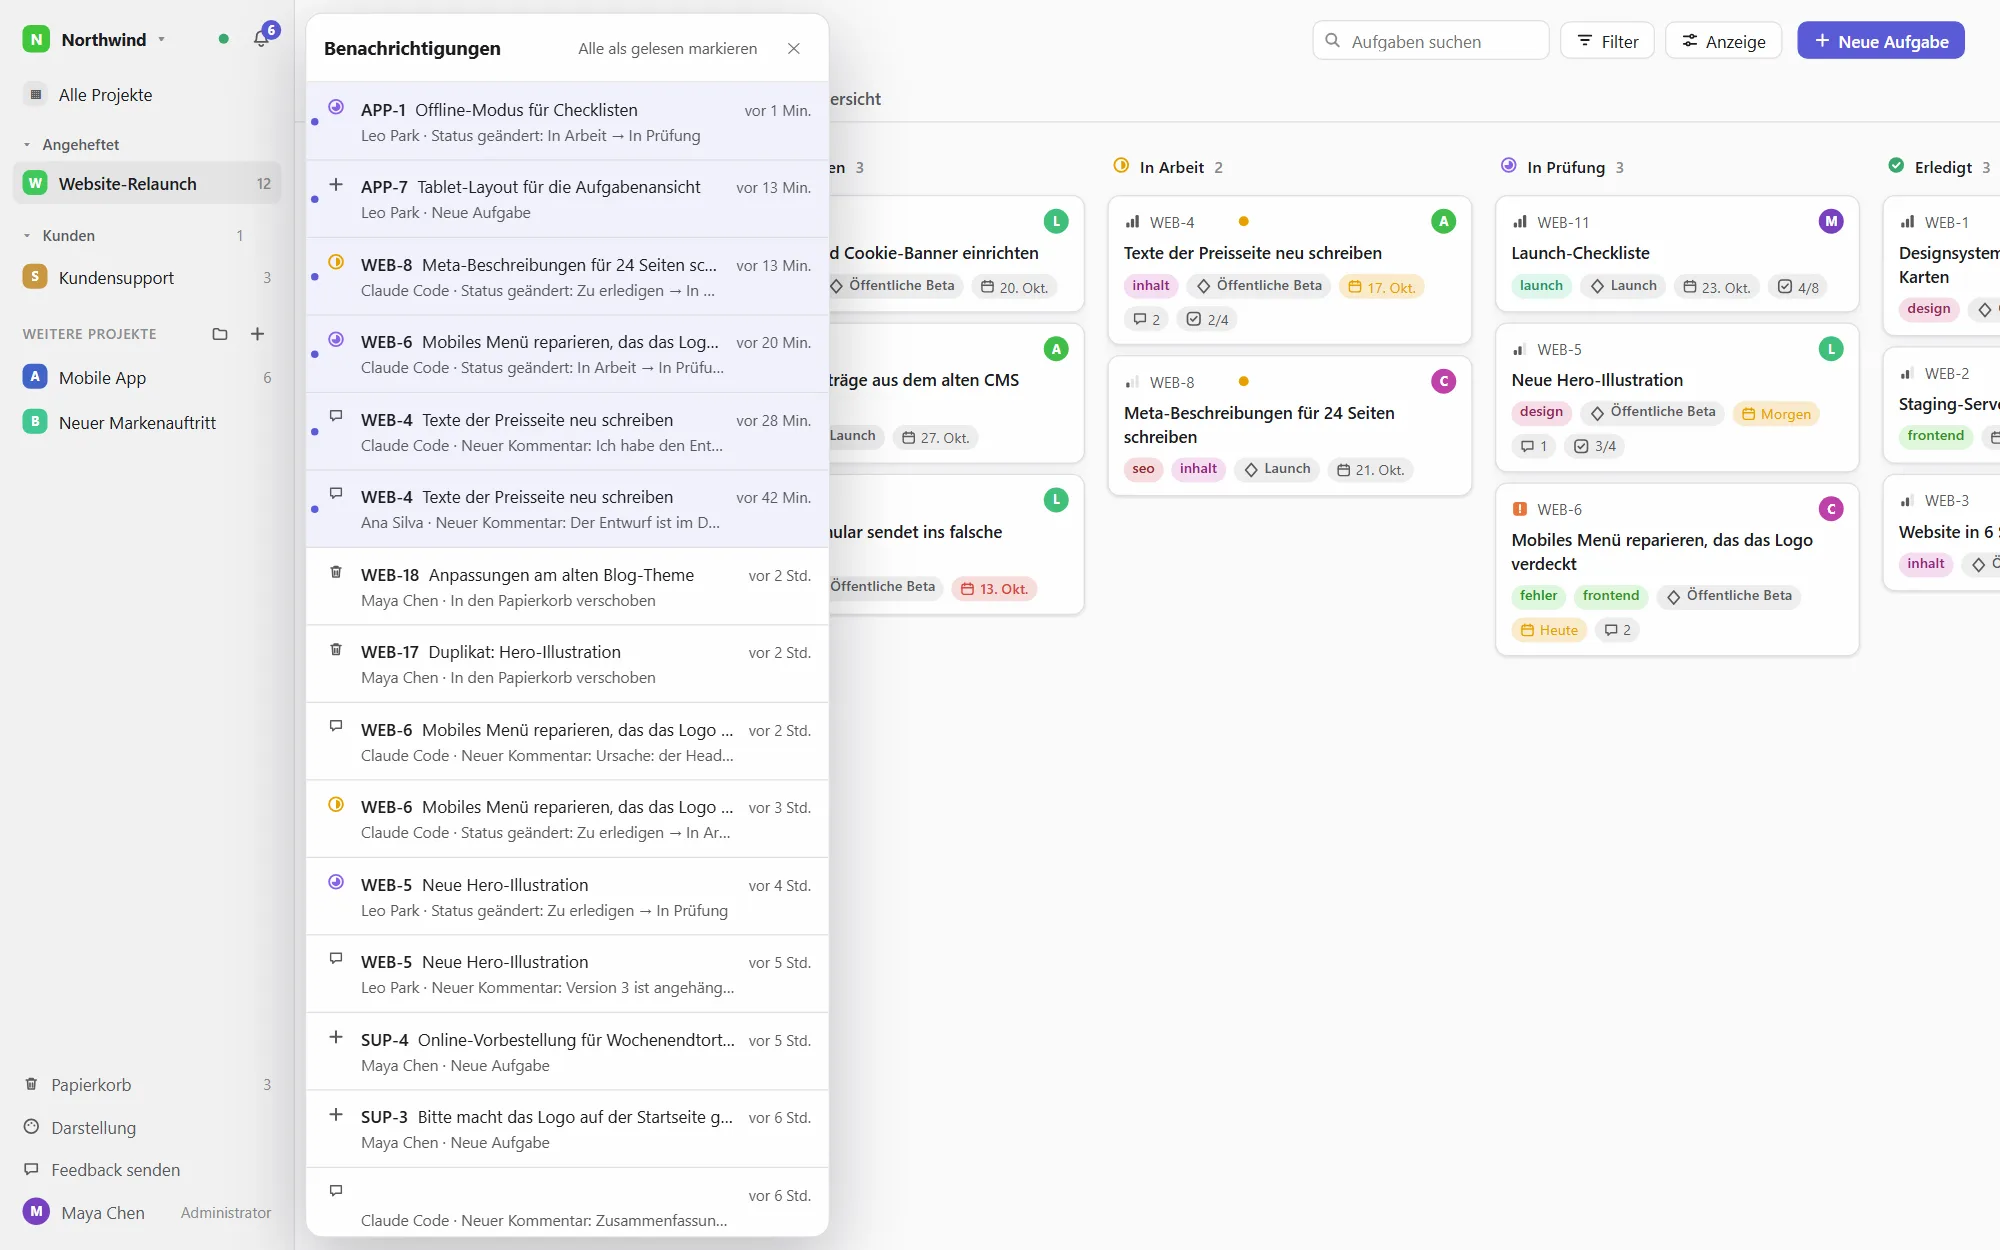Open Darstellung settings

tap(148, 1128)
